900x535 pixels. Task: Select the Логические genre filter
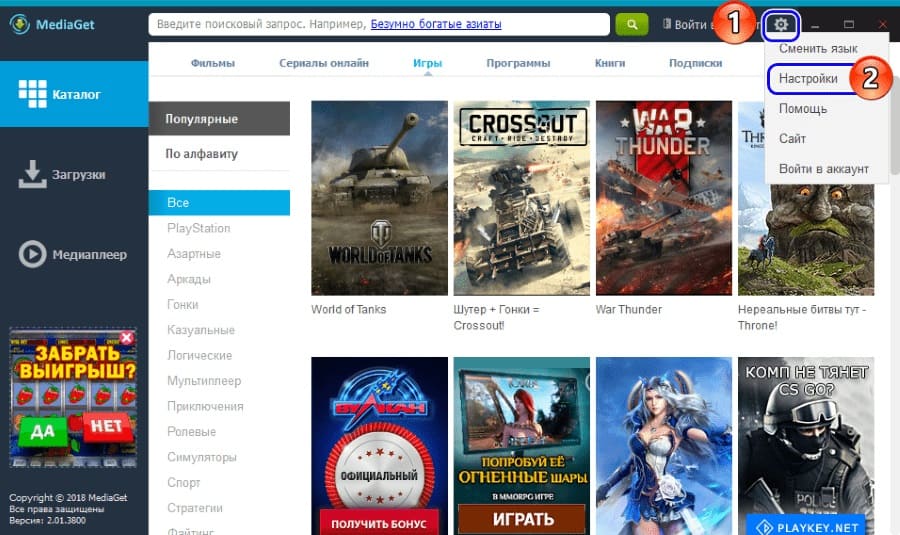(200, 355)
